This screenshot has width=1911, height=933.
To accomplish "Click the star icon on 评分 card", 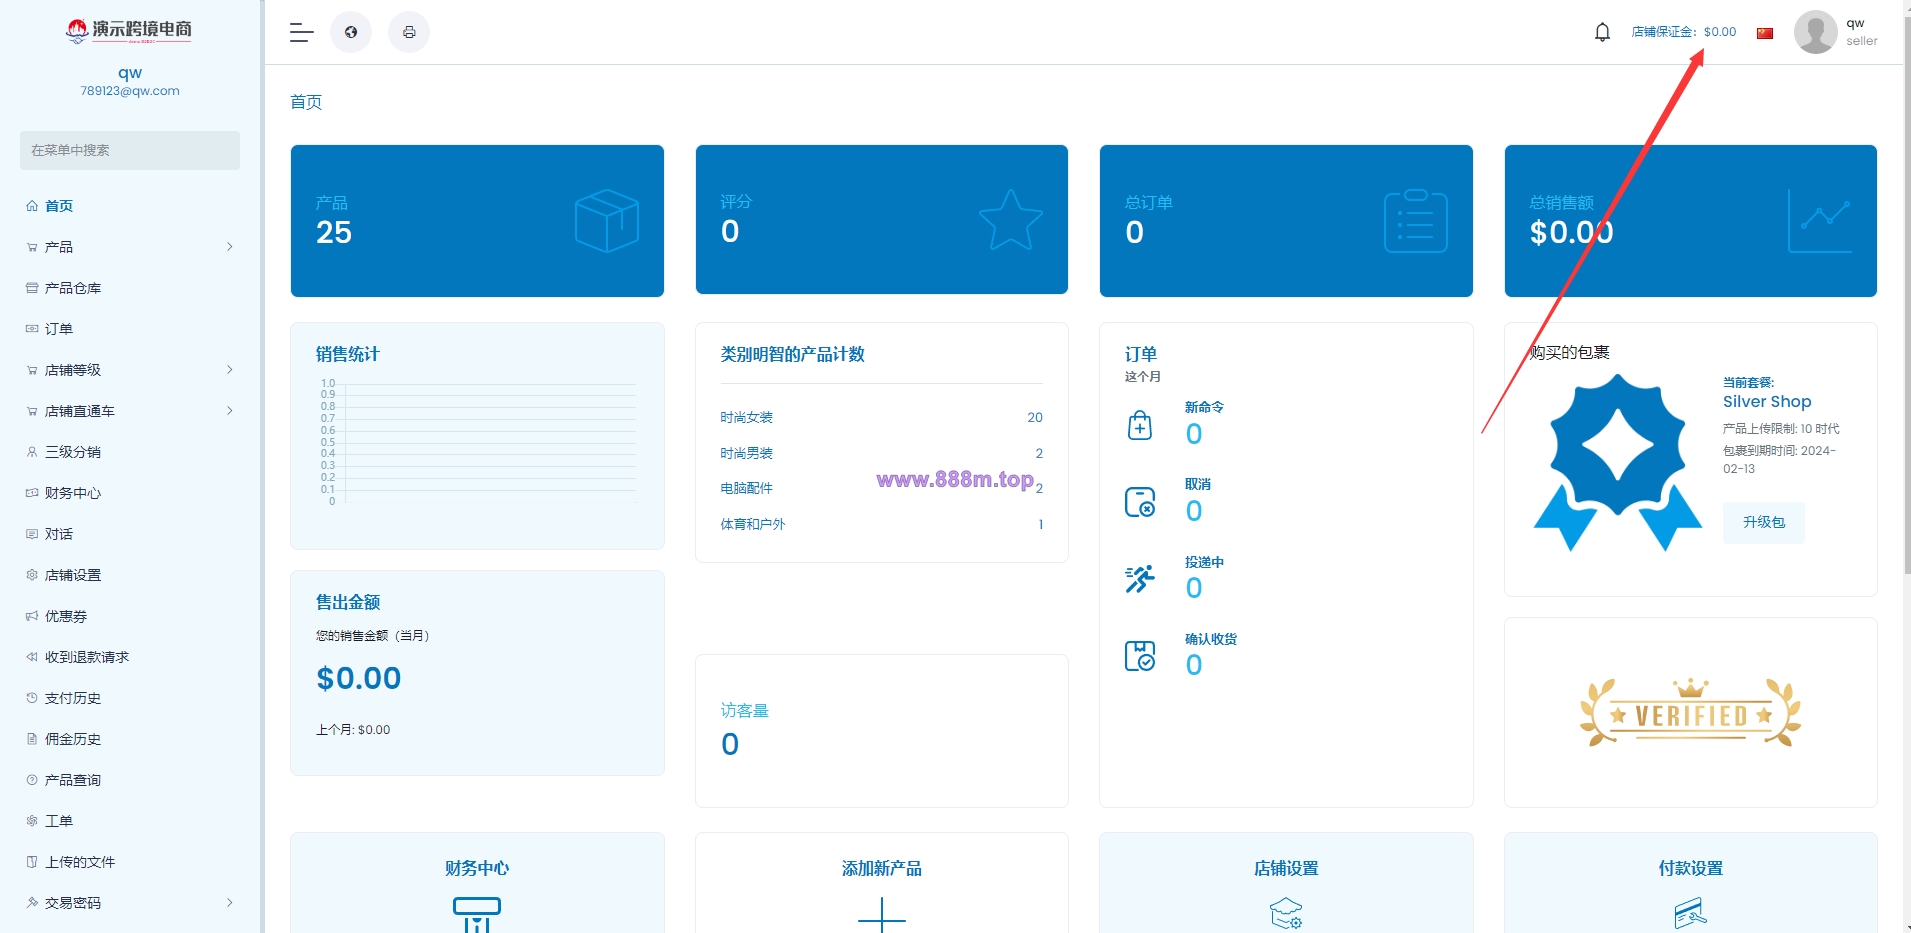I will (1010, 220).
